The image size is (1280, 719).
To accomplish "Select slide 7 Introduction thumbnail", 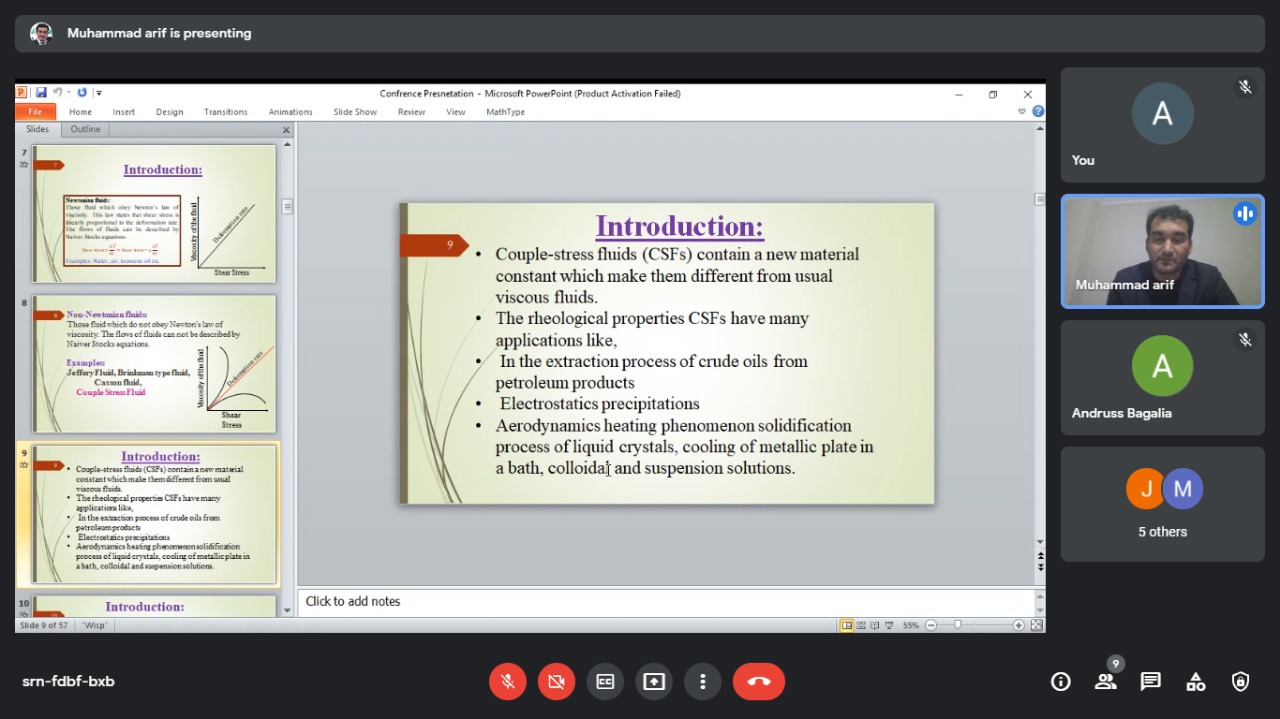I will (x=154, y=214).
